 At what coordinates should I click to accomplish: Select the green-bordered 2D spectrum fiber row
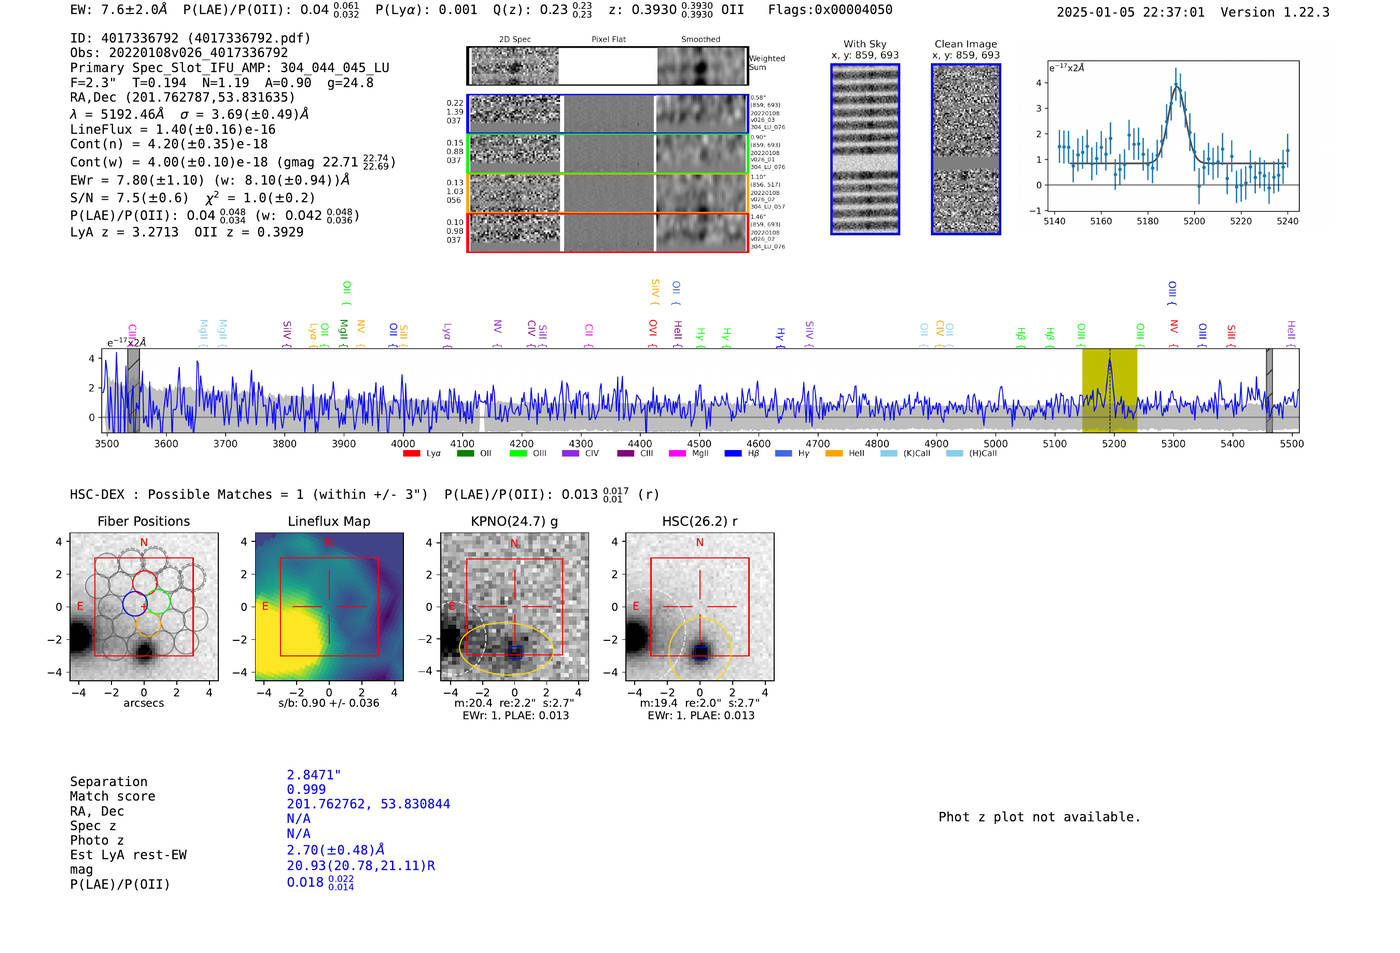point(608,153)
